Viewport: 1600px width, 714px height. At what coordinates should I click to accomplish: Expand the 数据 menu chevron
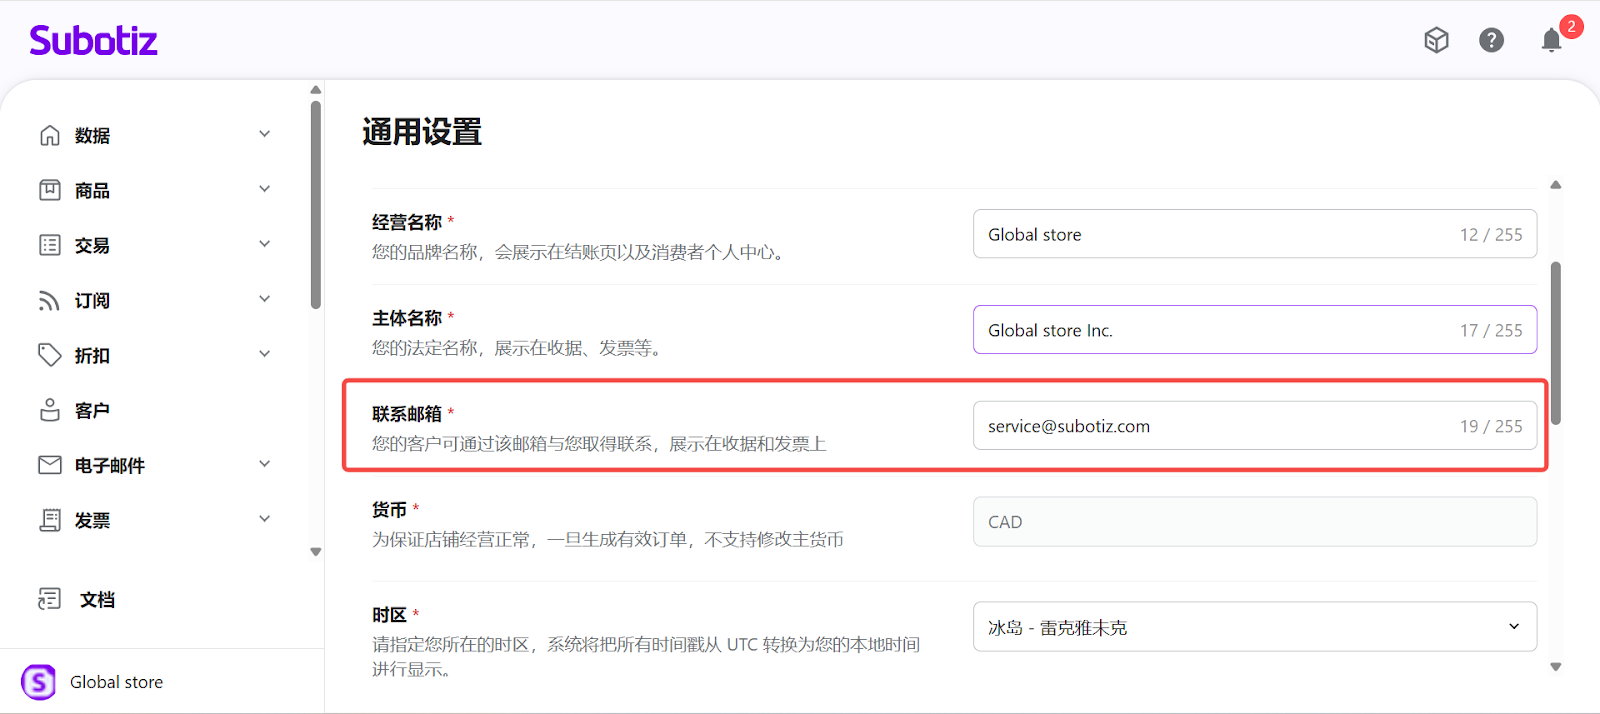coord(264,134)
